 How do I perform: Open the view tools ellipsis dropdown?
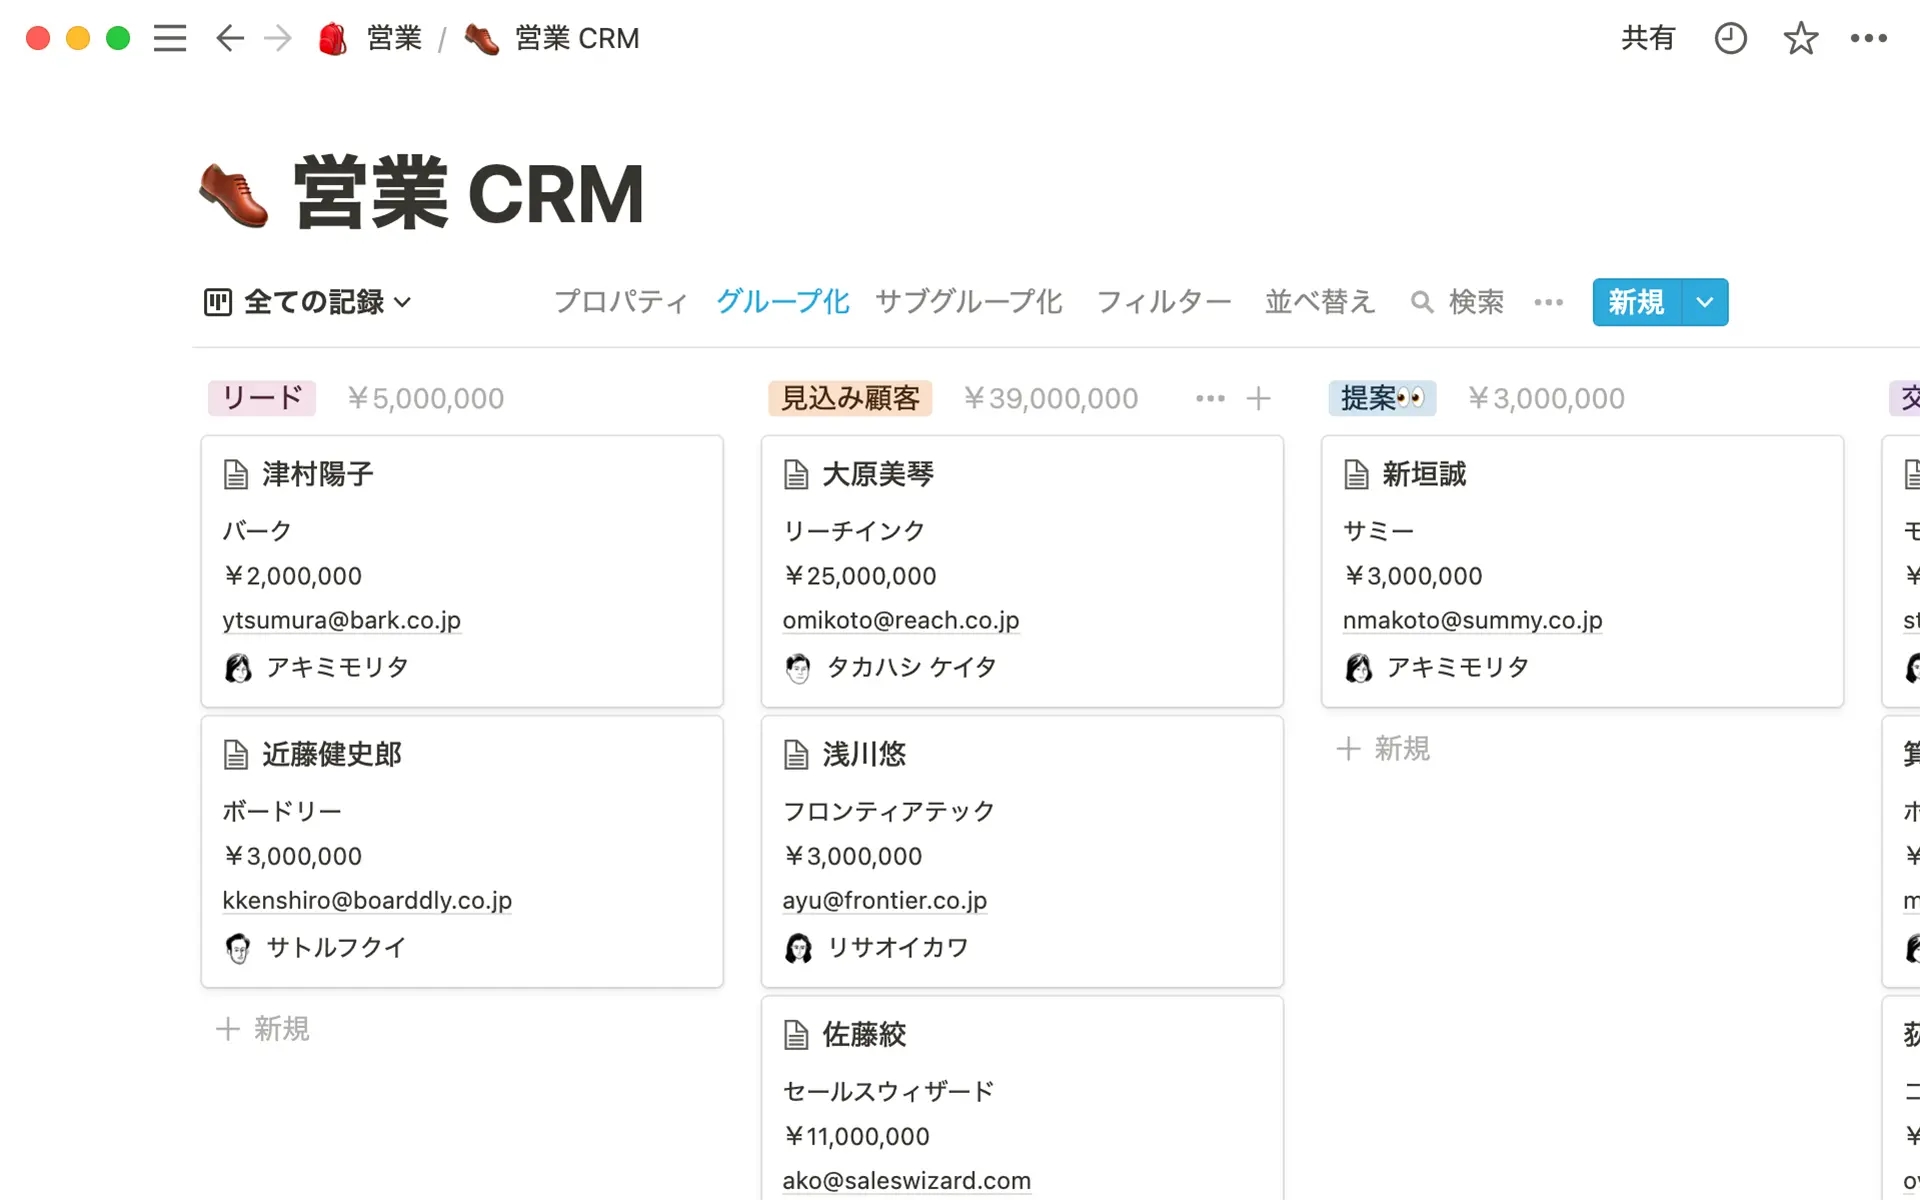coord(1548,302)
